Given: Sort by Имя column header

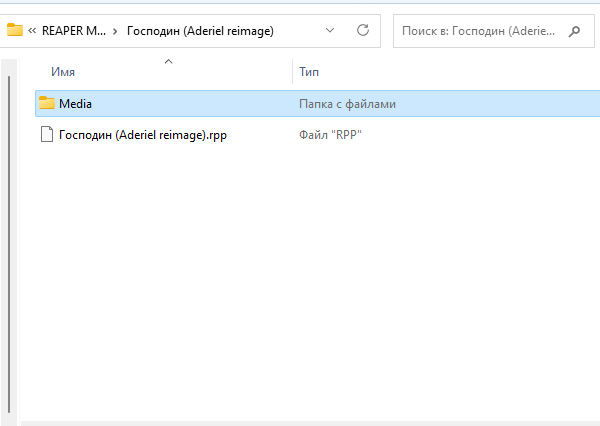Looking at the screenshot, I should pyautogui.click(x=63, y=72).
